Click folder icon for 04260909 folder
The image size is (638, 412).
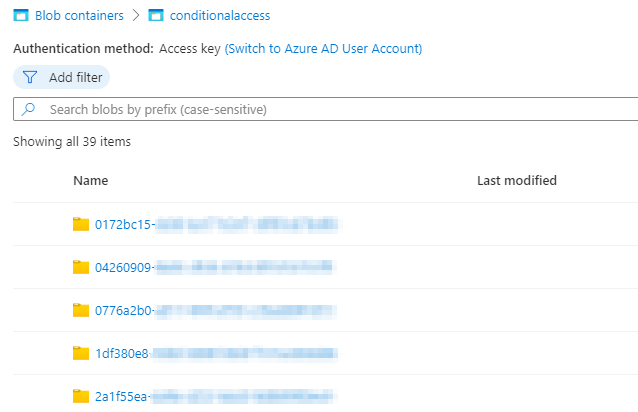click(81, 267)
